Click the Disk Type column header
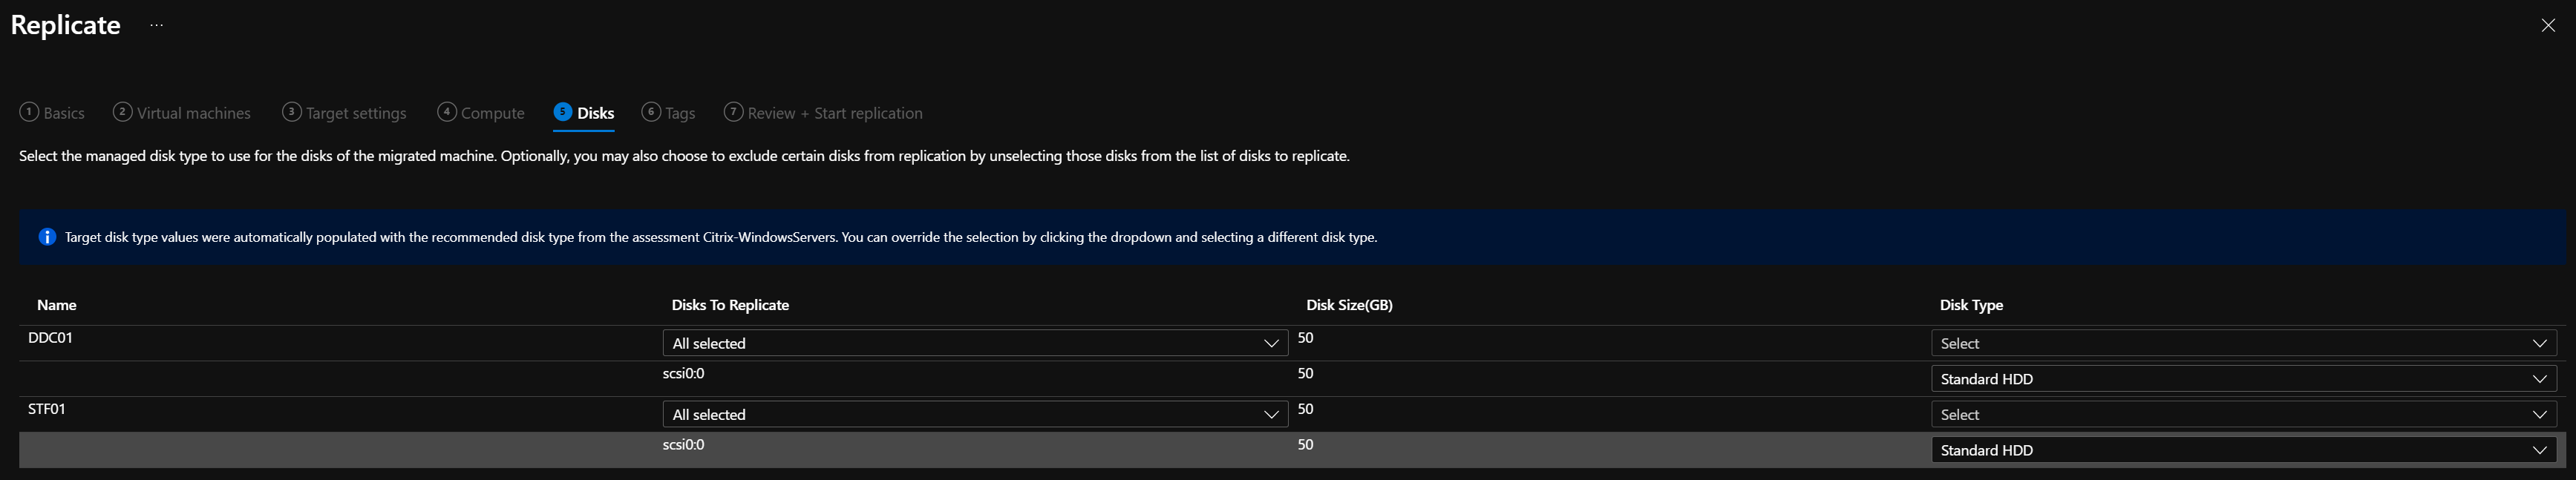The image size is (2576, 480). point(1971,305)
